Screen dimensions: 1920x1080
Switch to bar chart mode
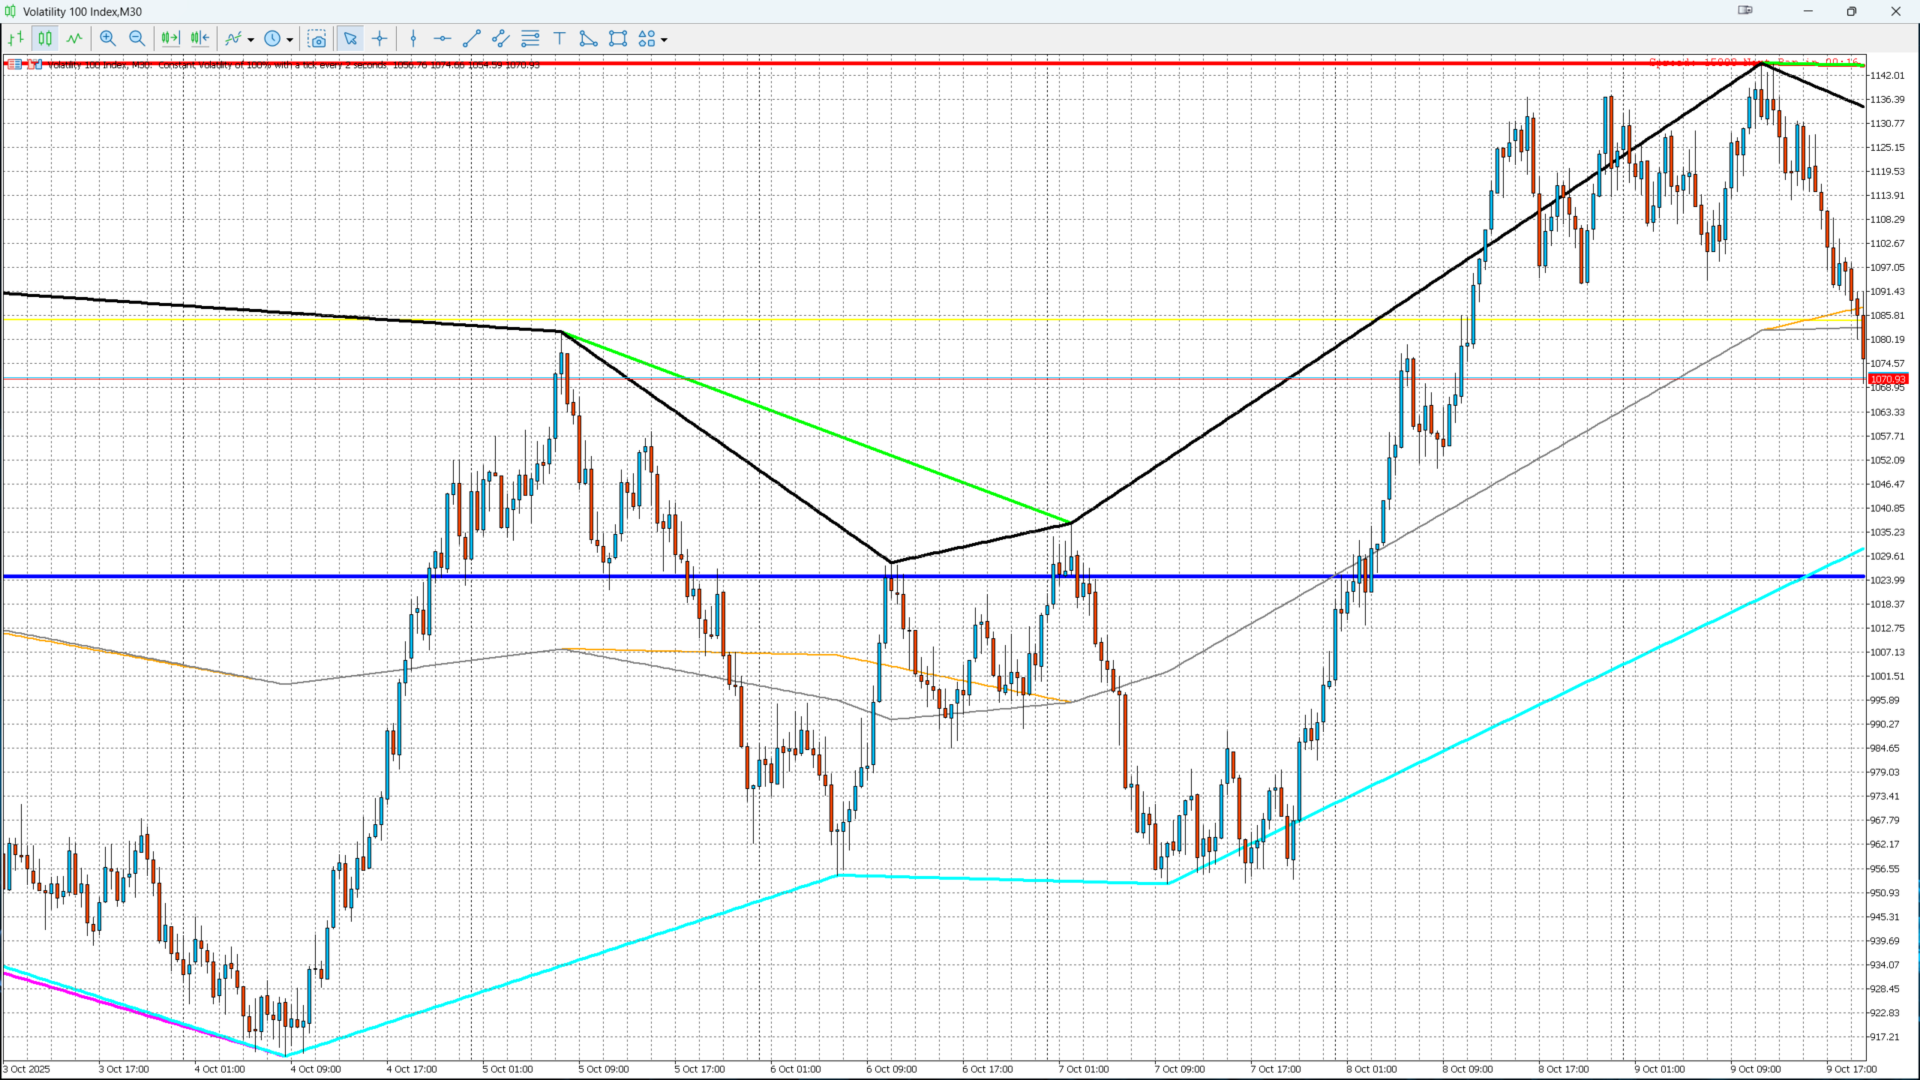[16, 39]
